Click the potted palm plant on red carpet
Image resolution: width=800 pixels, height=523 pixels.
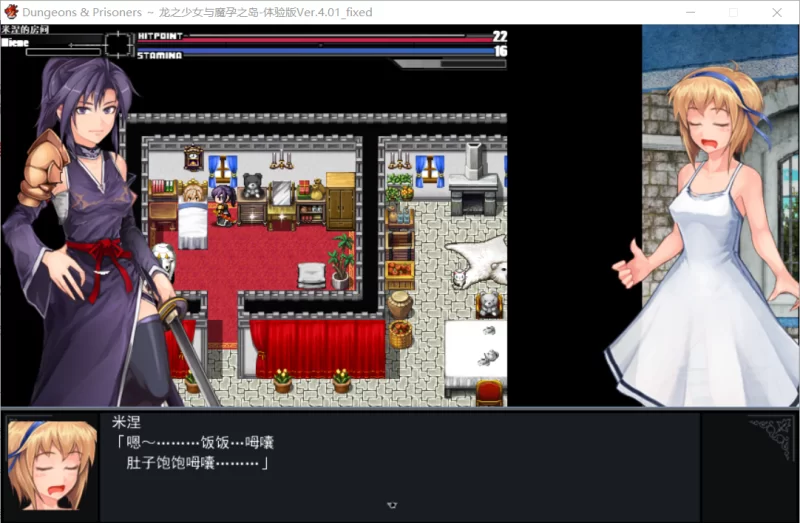341,261
